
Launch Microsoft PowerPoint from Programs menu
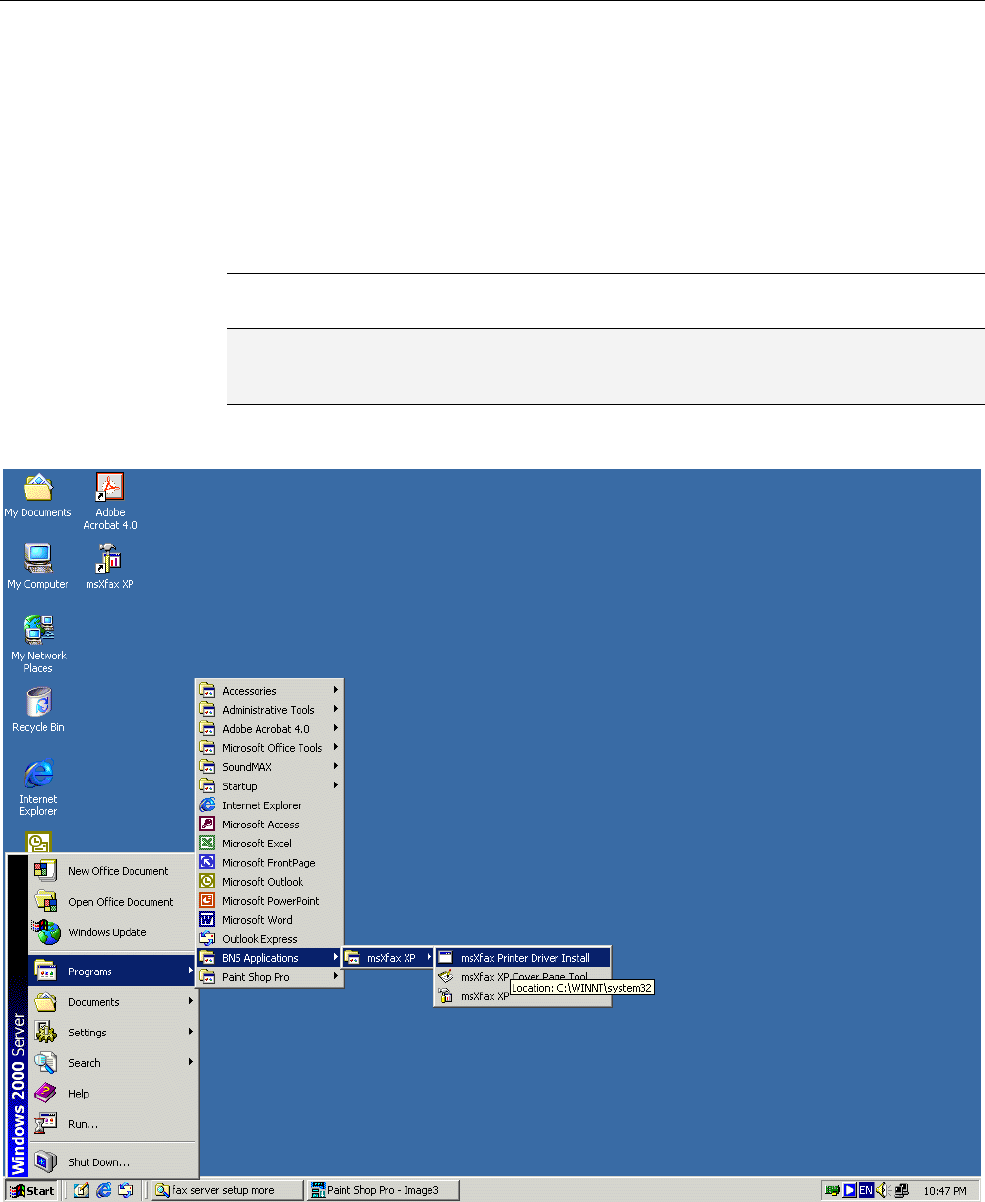[x=270, y=900]
